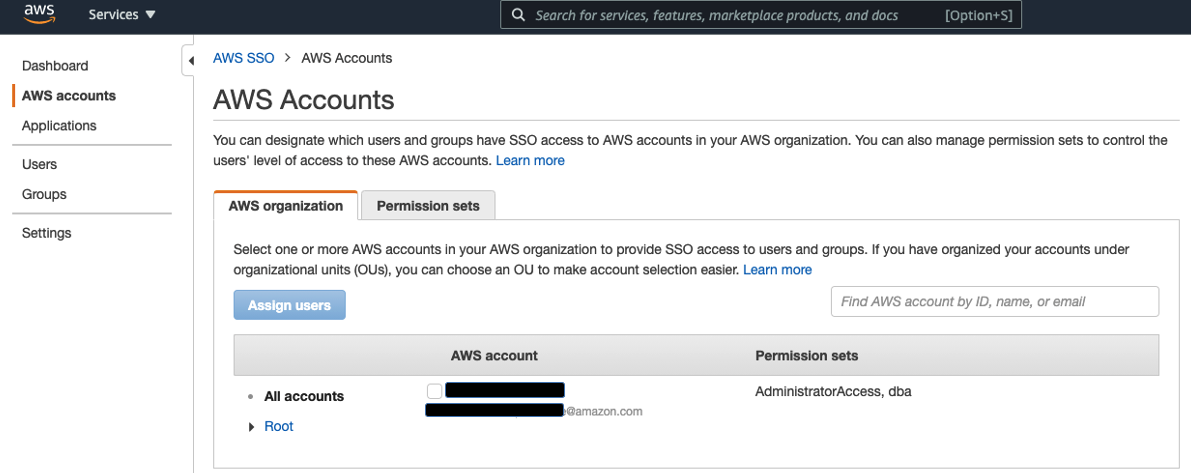The image size is (1191, 473).
Task: Open the AWS SSO breadcrumb link
Action: click(x=243, y=58)
